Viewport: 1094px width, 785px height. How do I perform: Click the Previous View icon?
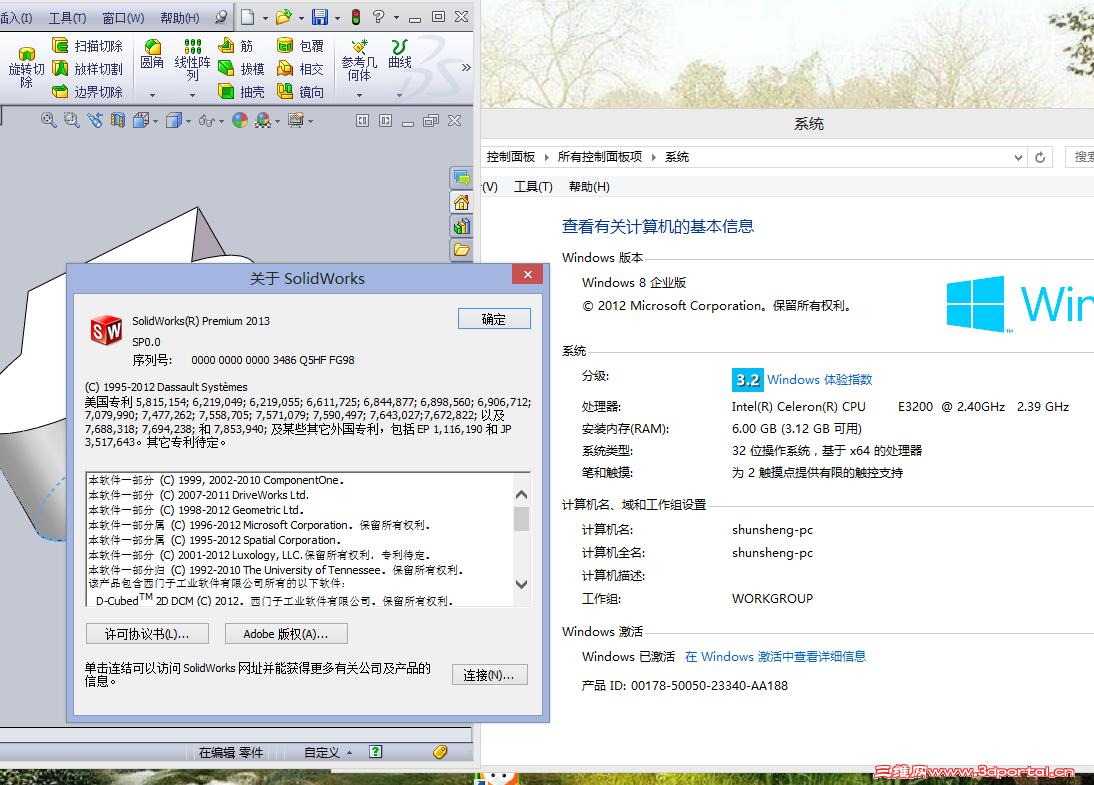(95, 120)
